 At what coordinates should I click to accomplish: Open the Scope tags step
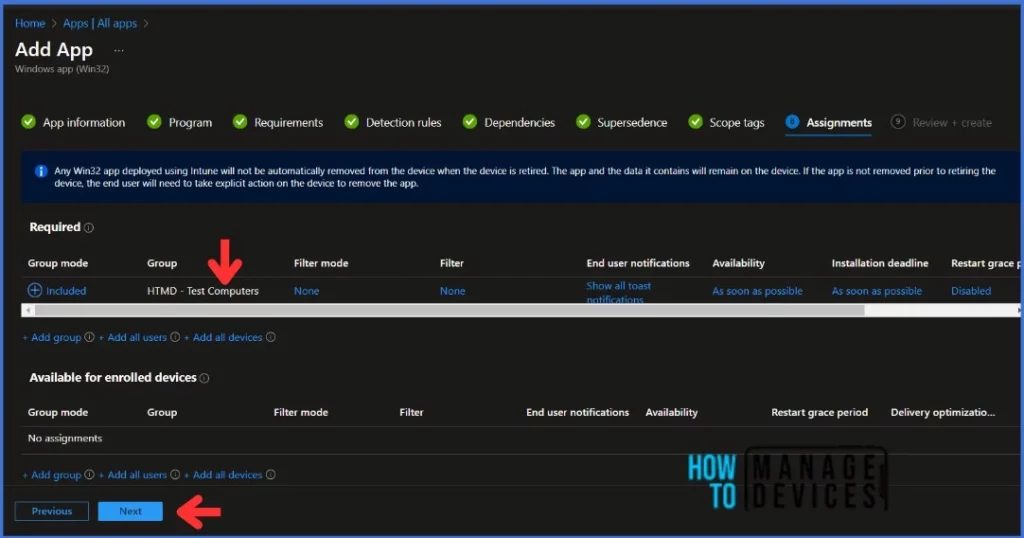click(726, 122)
